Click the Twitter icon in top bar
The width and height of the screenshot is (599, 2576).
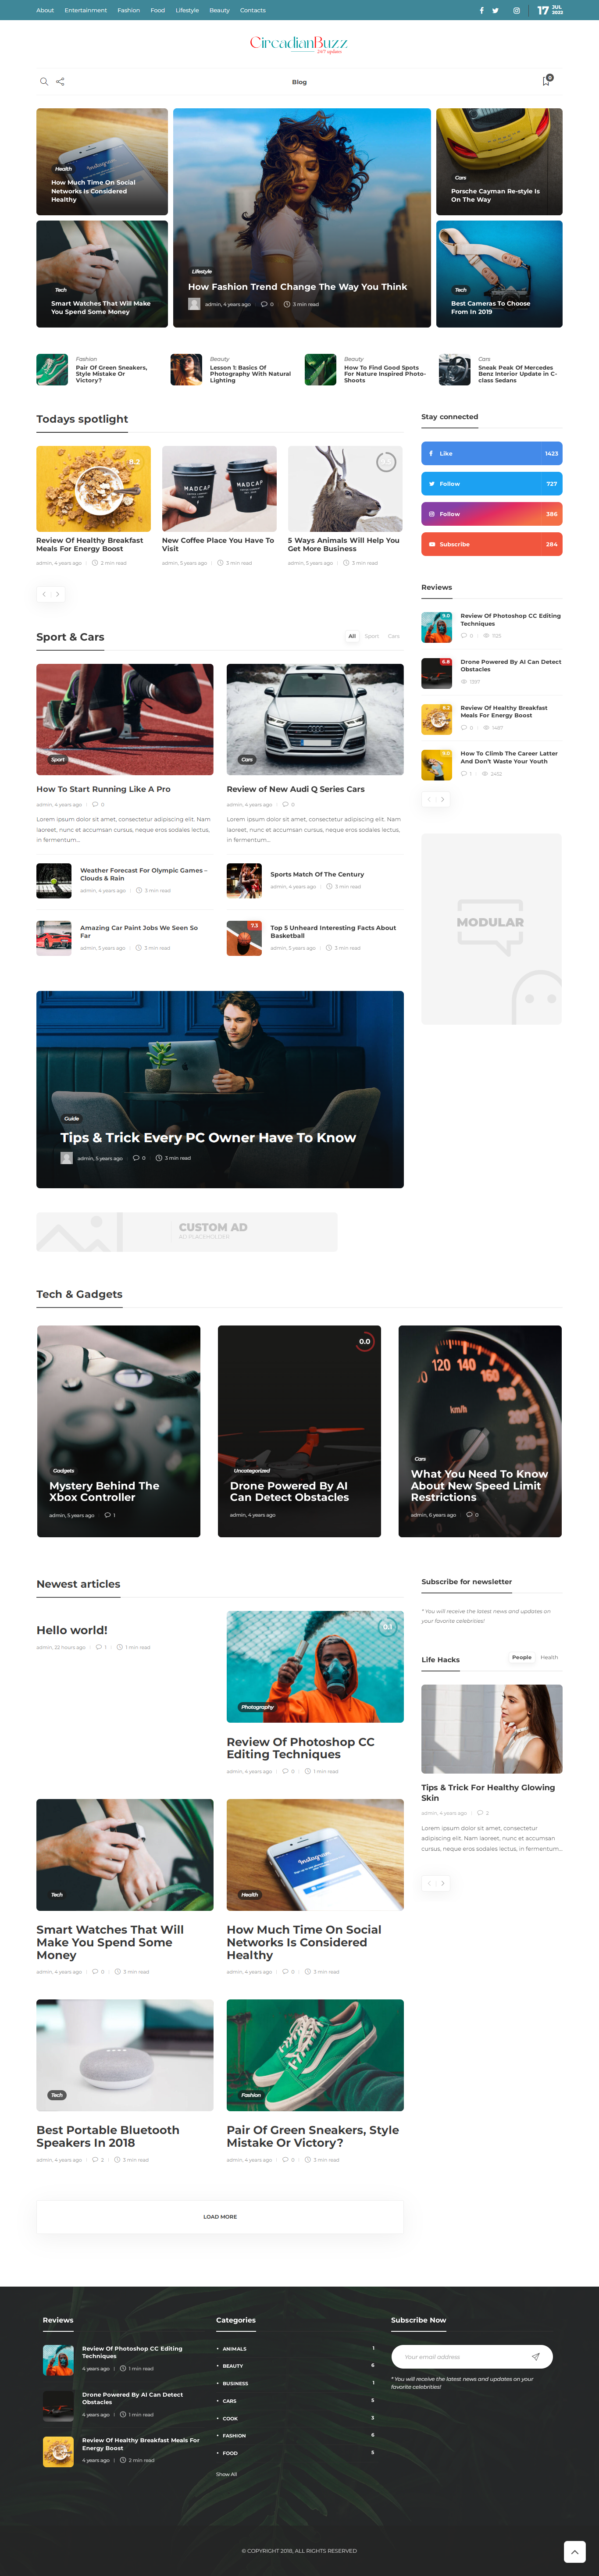(495, 10)
